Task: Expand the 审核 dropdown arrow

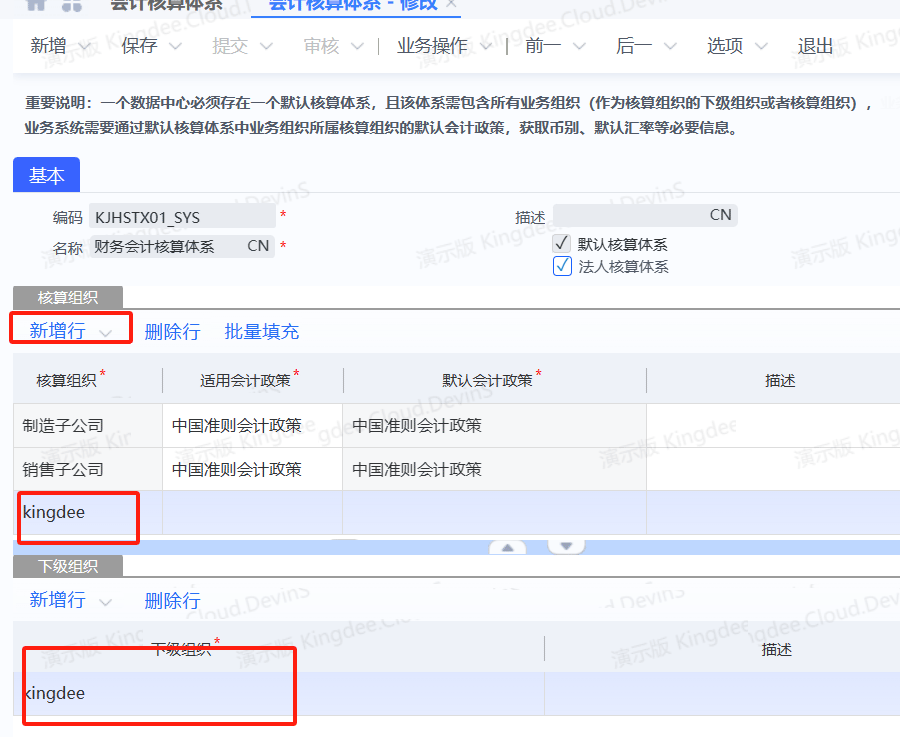Action: coord(357,46)
